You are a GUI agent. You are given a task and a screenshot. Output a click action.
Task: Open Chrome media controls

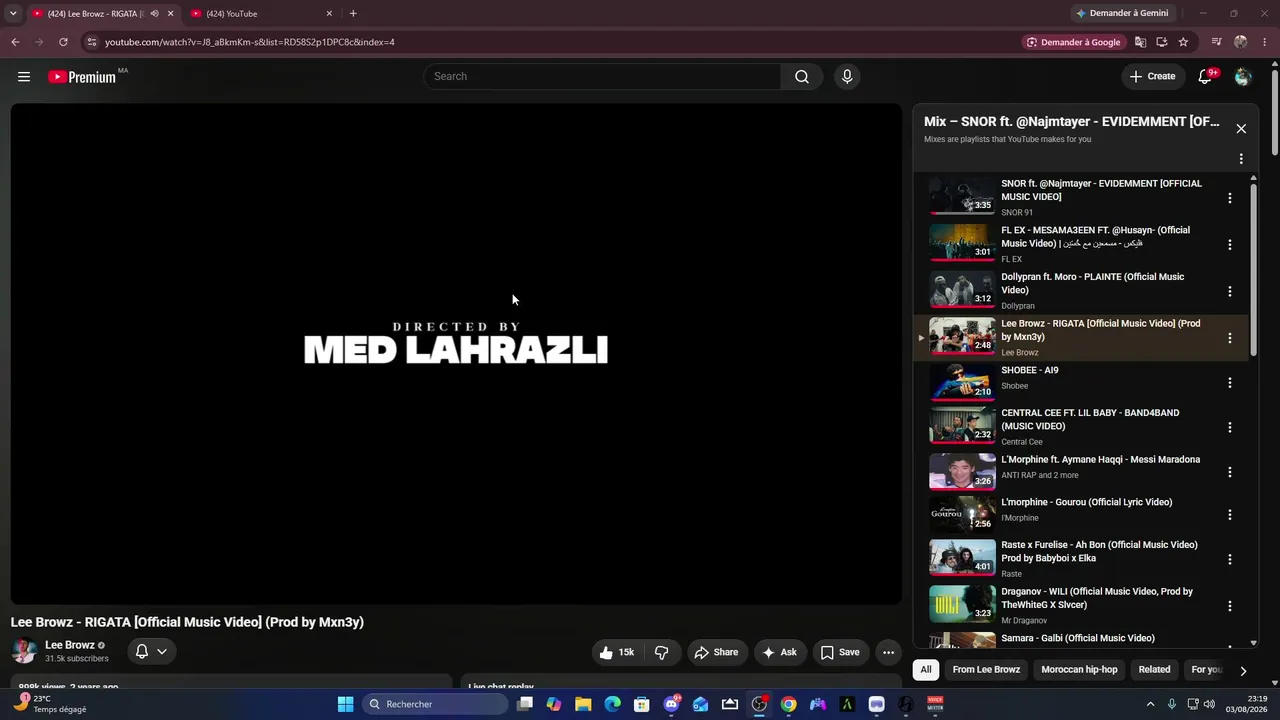pyautogui.click(x=1216, y=42)
